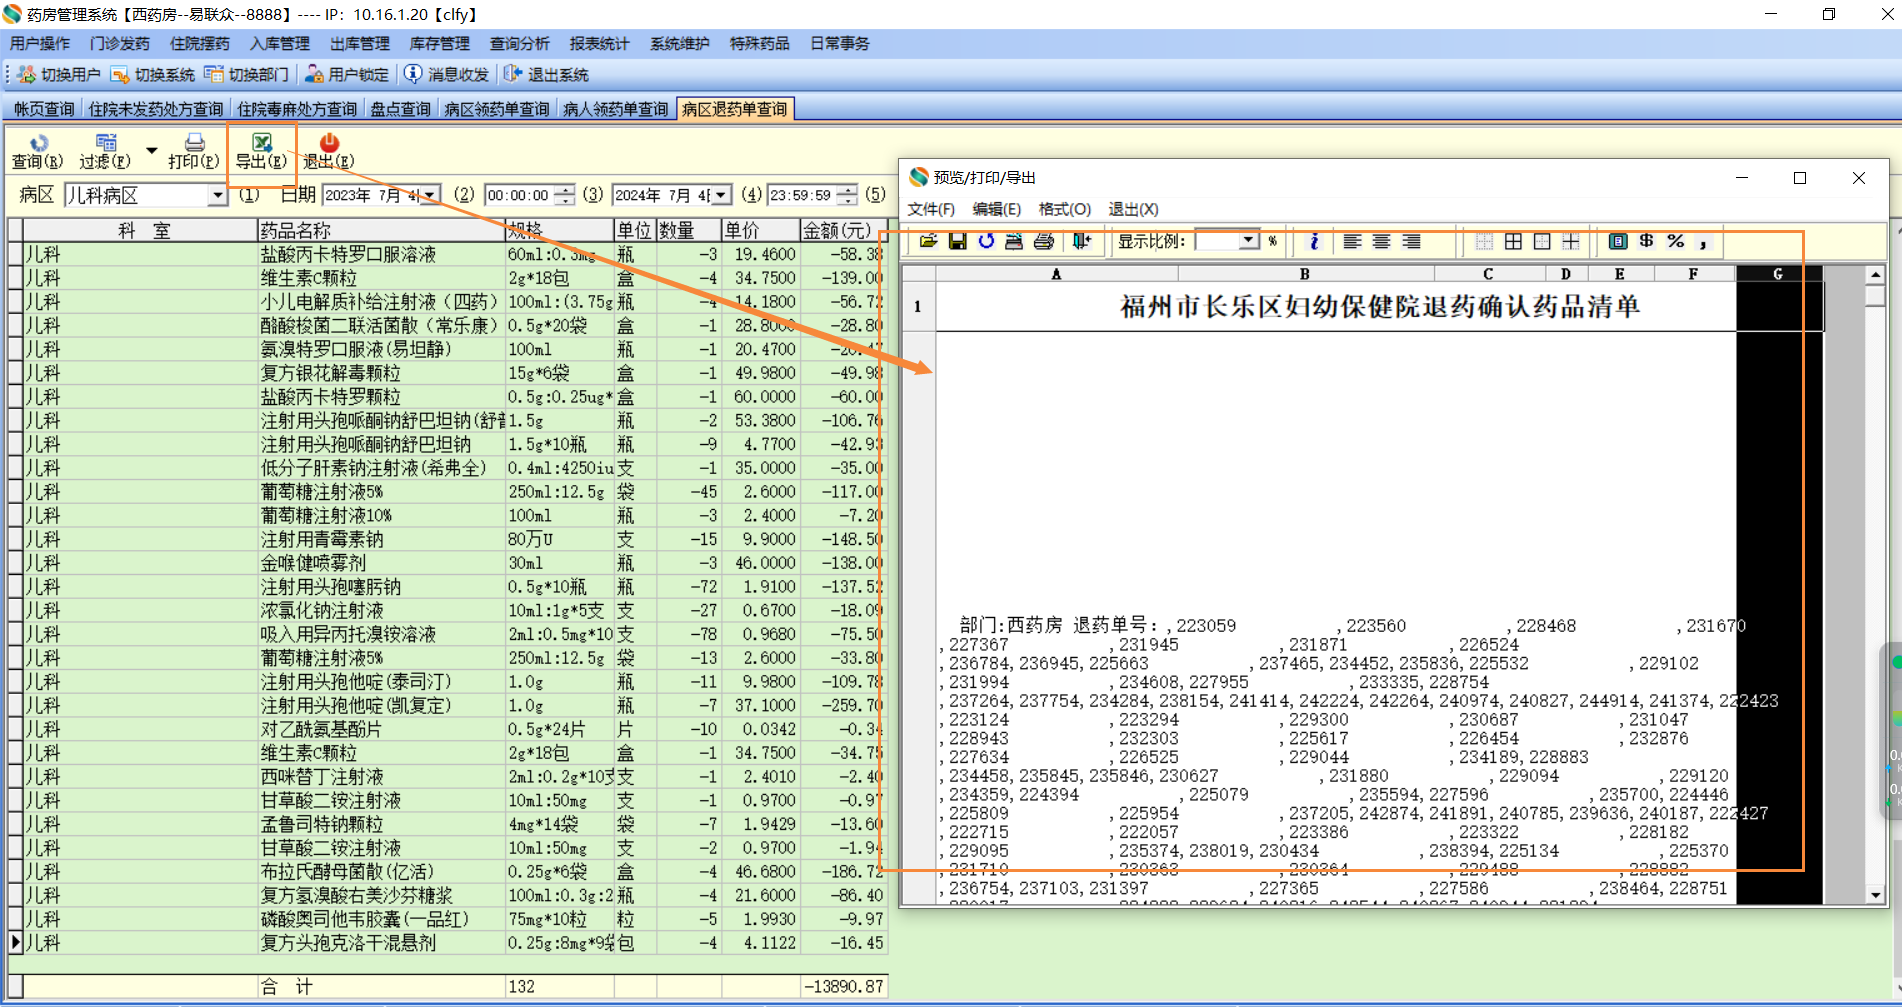Apply align-right in preview toolbar
The width and height of the screenshot is (1902, 1007).
click(1411, 241)
